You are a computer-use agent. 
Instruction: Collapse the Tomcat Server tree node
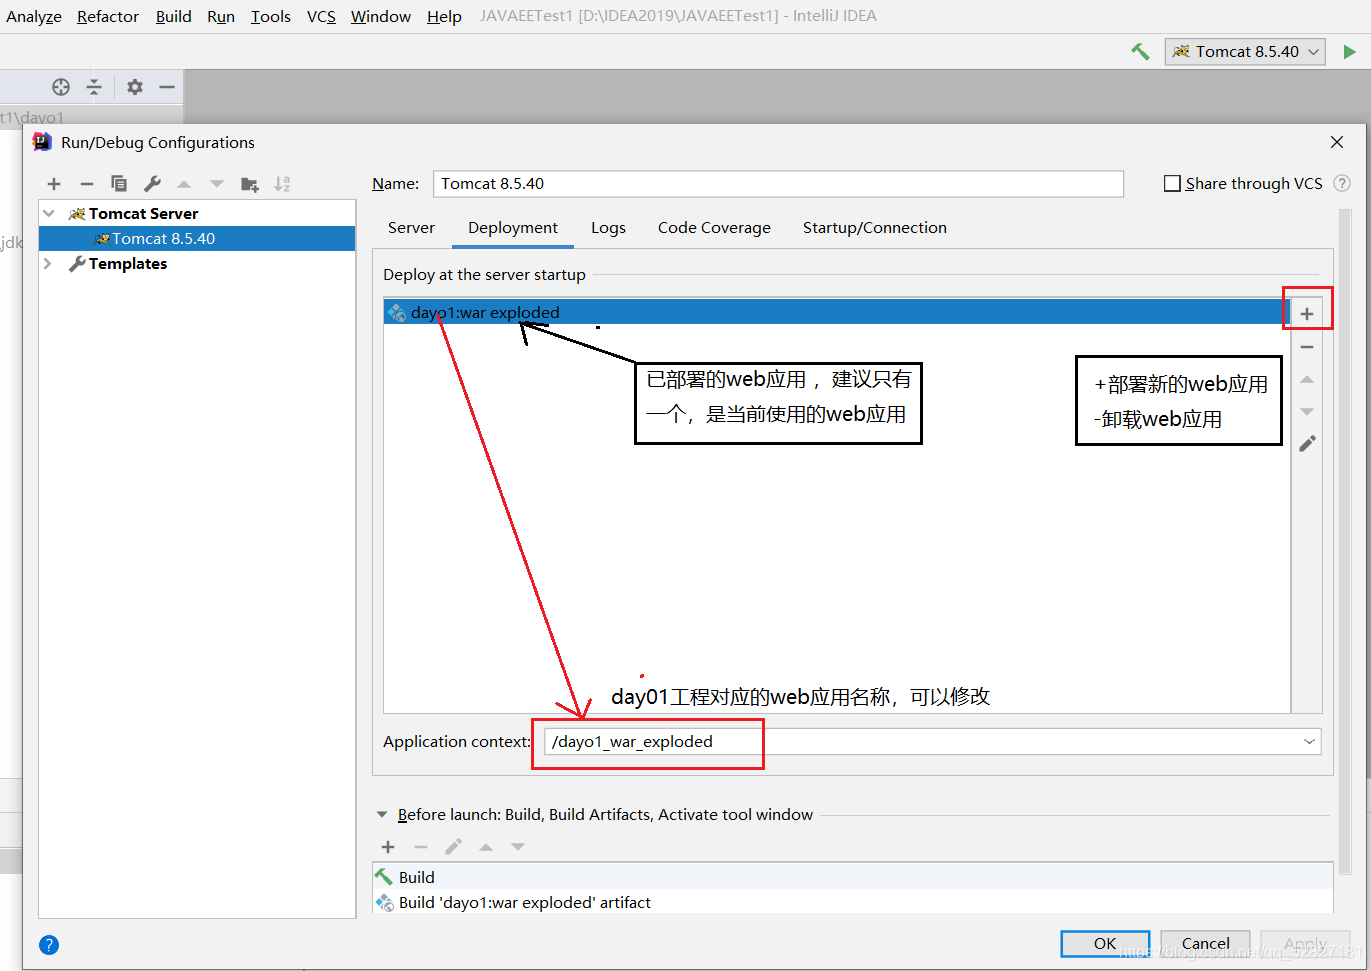click(48, 214)
